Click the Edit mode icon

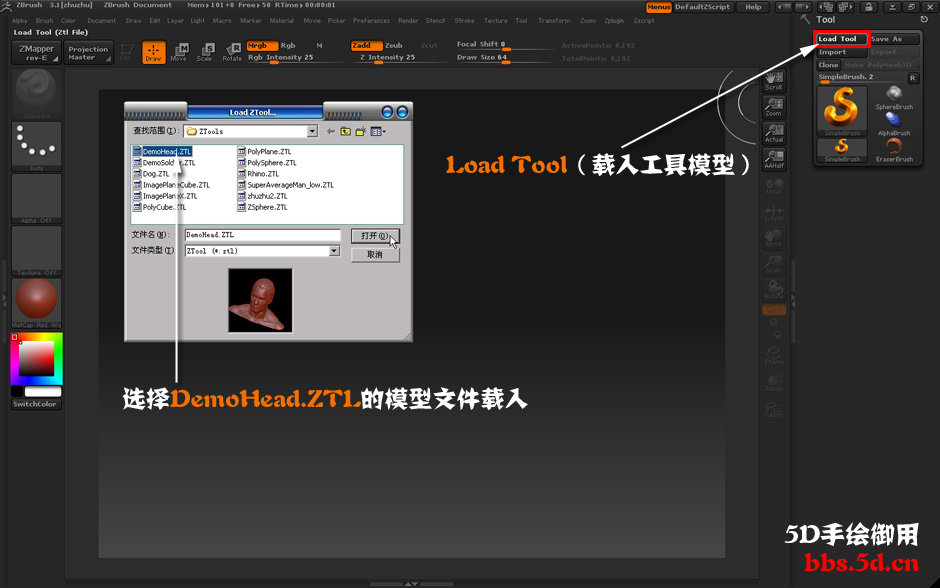(125, 52)
